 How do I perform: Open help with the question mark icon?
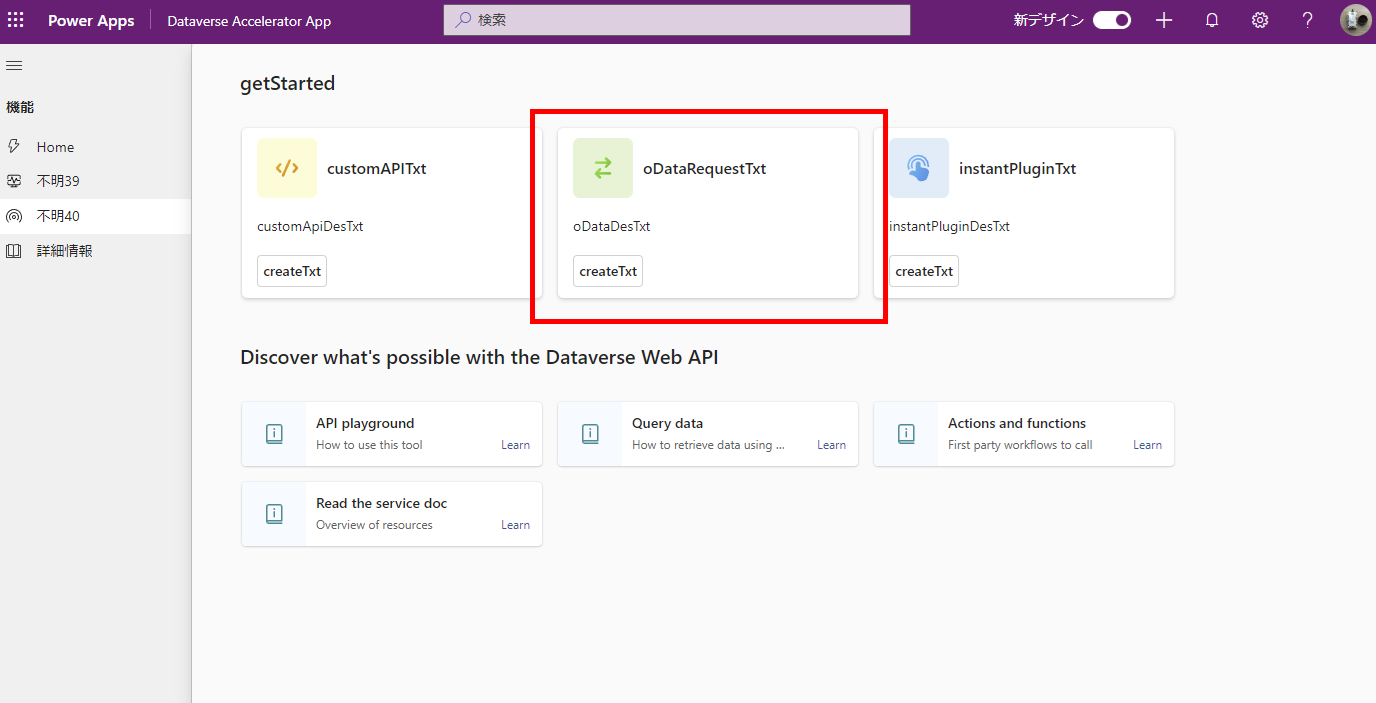click(1306, 19)
